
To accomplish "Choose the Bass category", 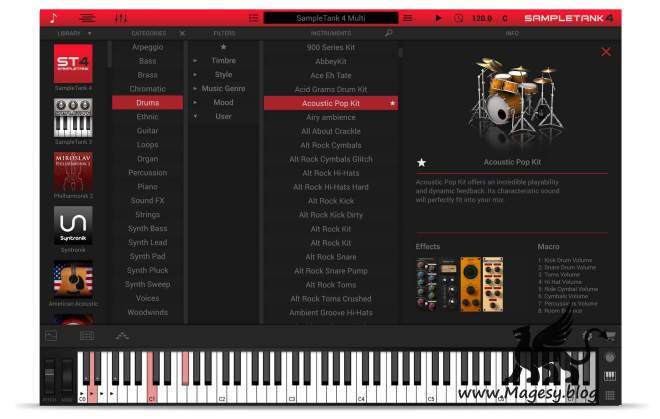I will click(147, 61).
